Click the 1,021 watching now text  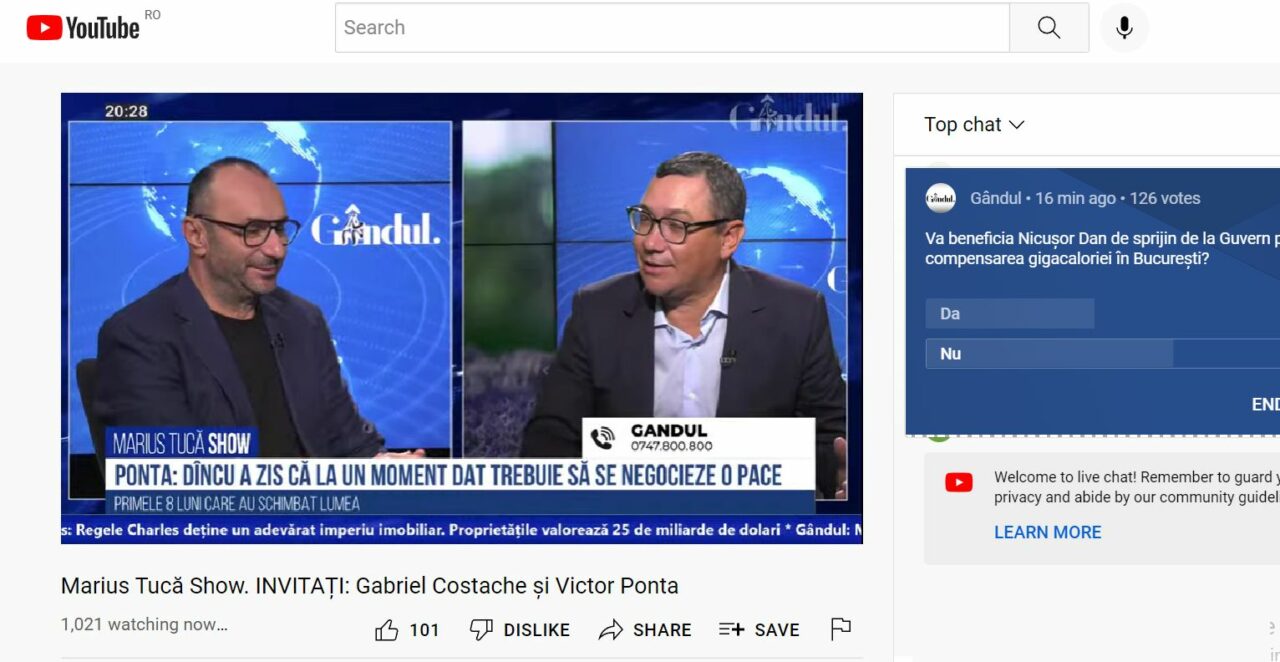click(144, 624)
